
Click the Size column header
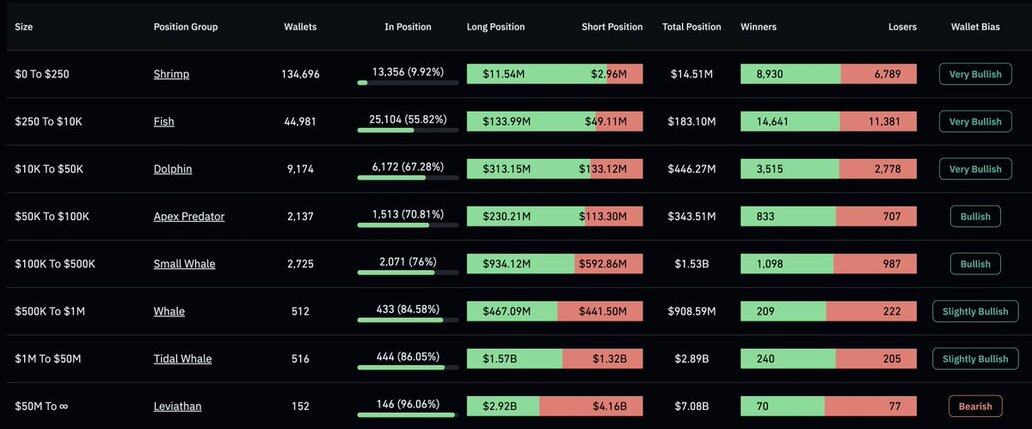coord(24,27)
